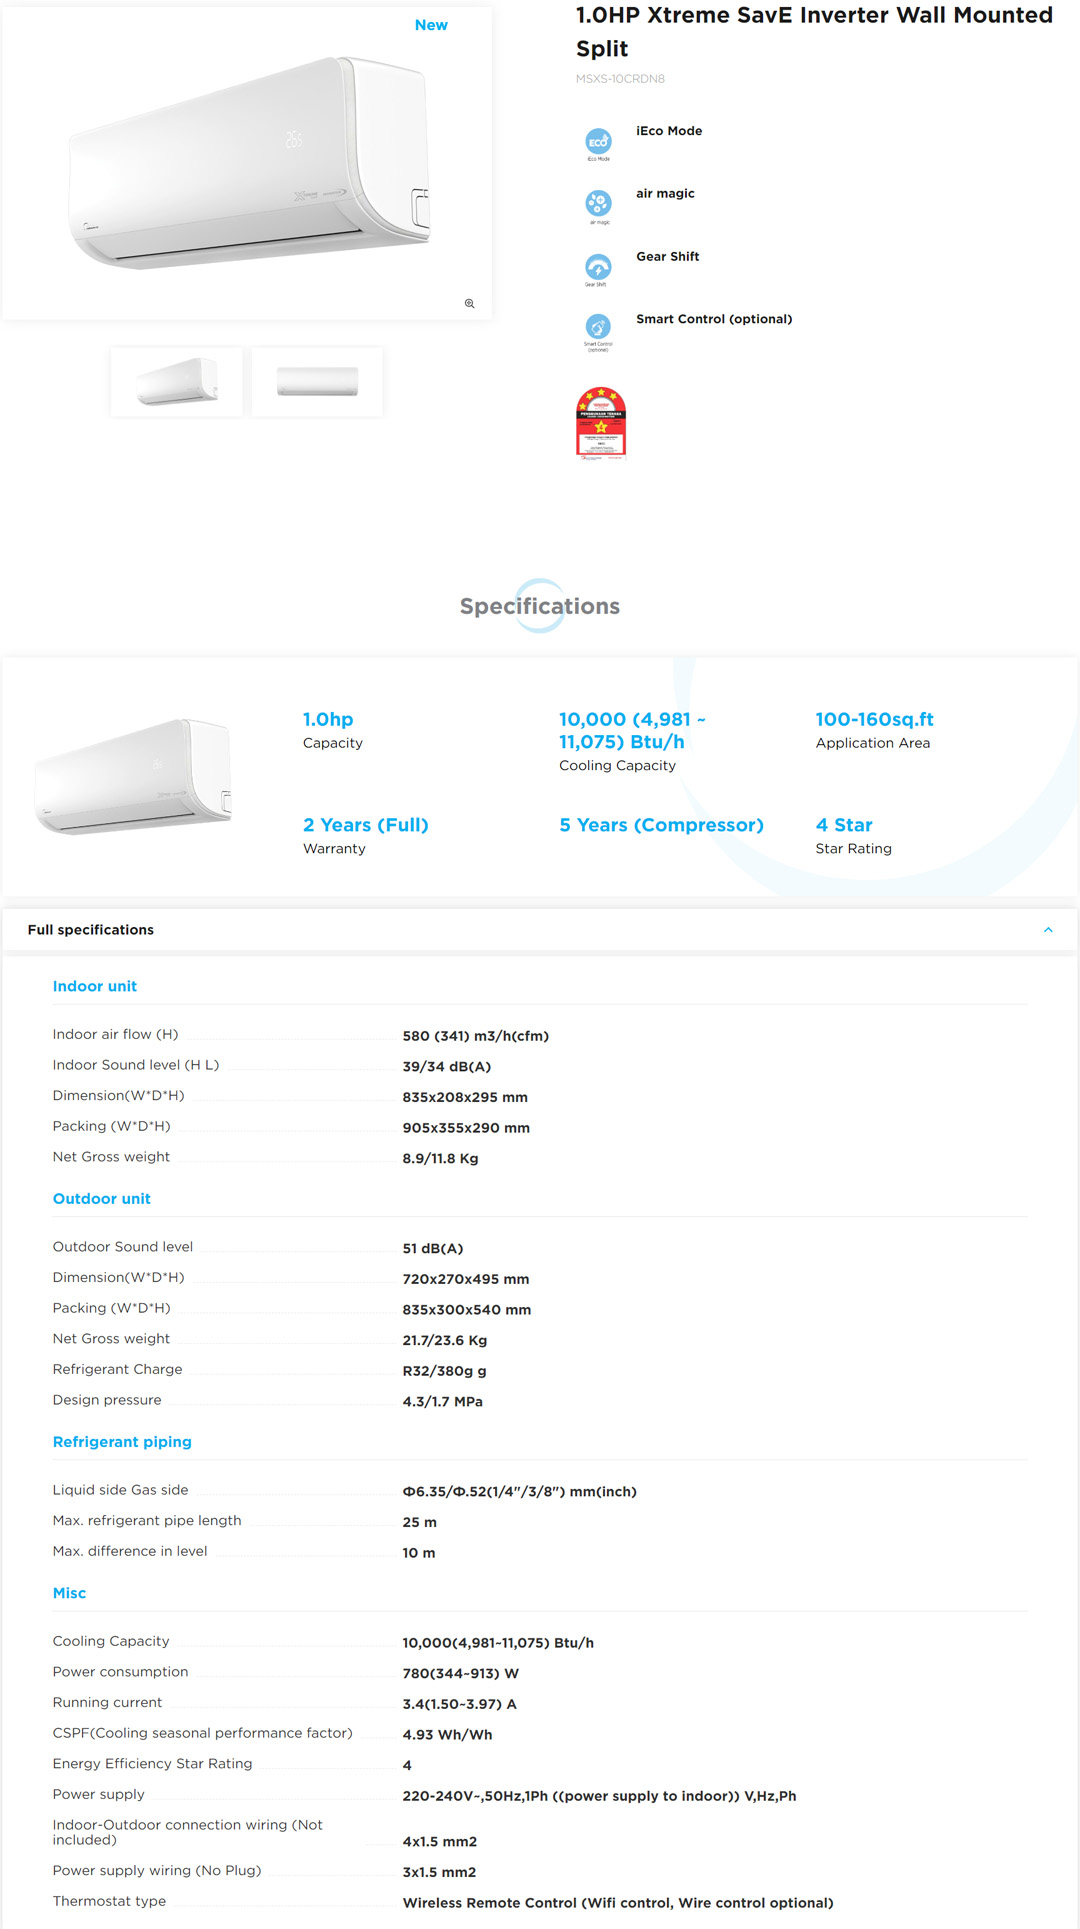Click the 'iEco Mode' text label
The image size is (1080, 1929).
tap(669, 131)
